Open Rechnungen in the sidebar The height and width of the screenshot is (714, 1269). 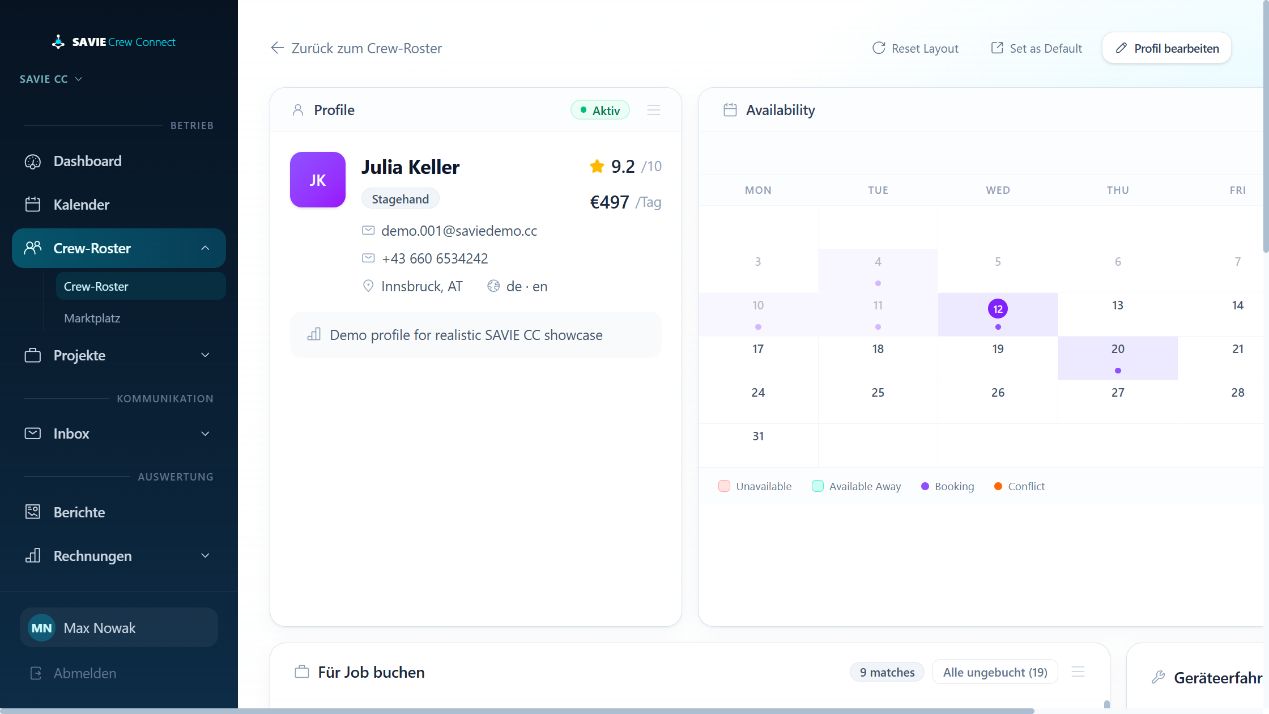point(119,555)
